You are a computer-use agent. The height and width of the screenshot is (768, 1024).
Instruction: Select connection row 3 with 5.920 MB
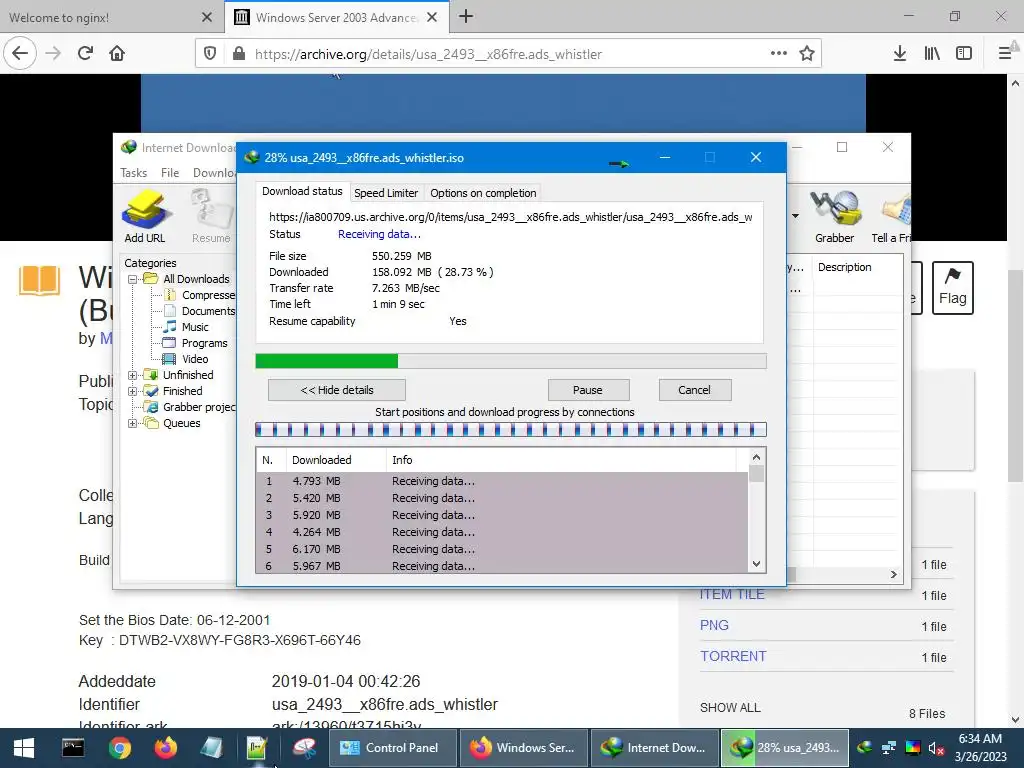502,515
